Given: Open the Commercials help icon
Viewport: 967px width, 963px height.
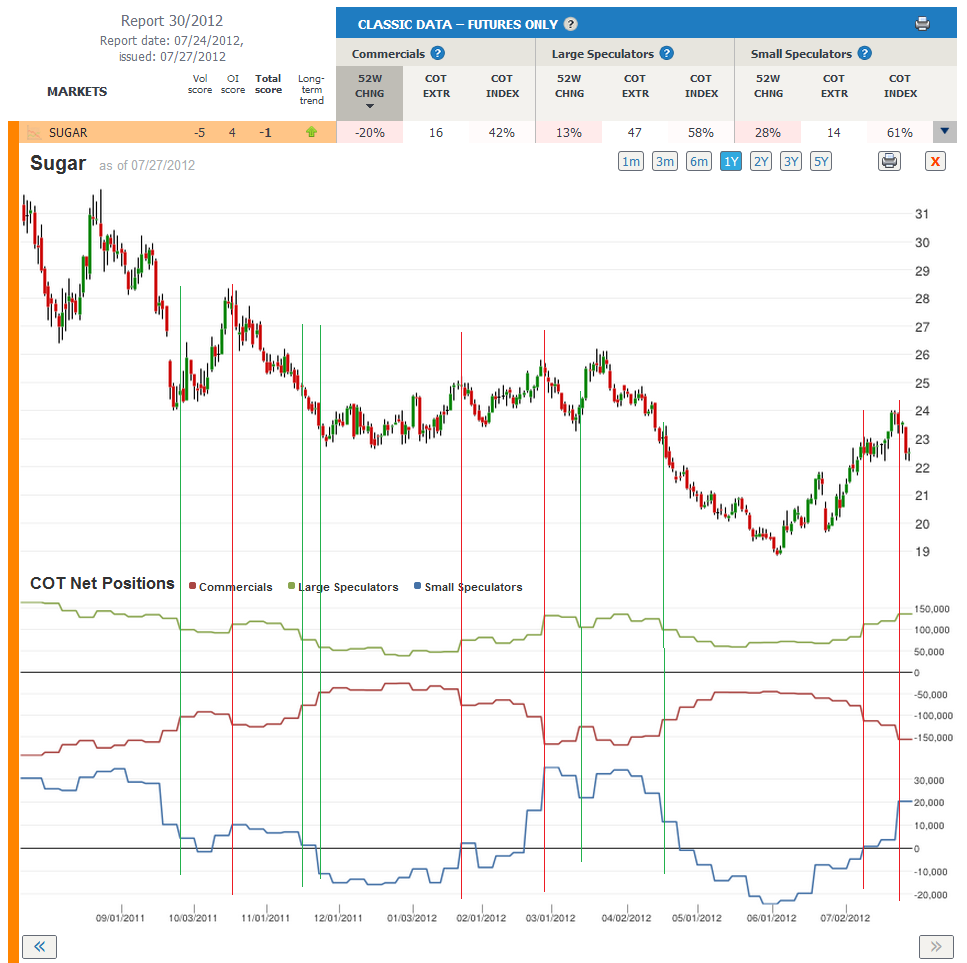Looking at the screenshot, I should coord(438,53).
